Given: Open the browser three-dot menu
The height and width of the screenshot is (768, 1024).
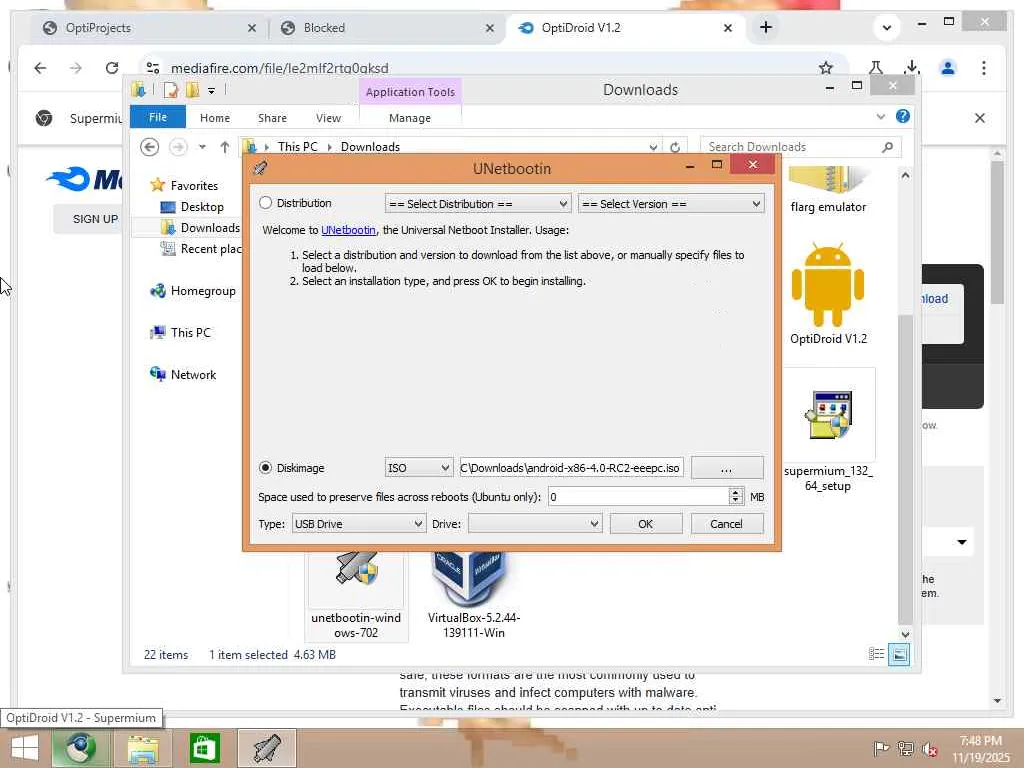Looking at the screenshot, I should (984, 68).
